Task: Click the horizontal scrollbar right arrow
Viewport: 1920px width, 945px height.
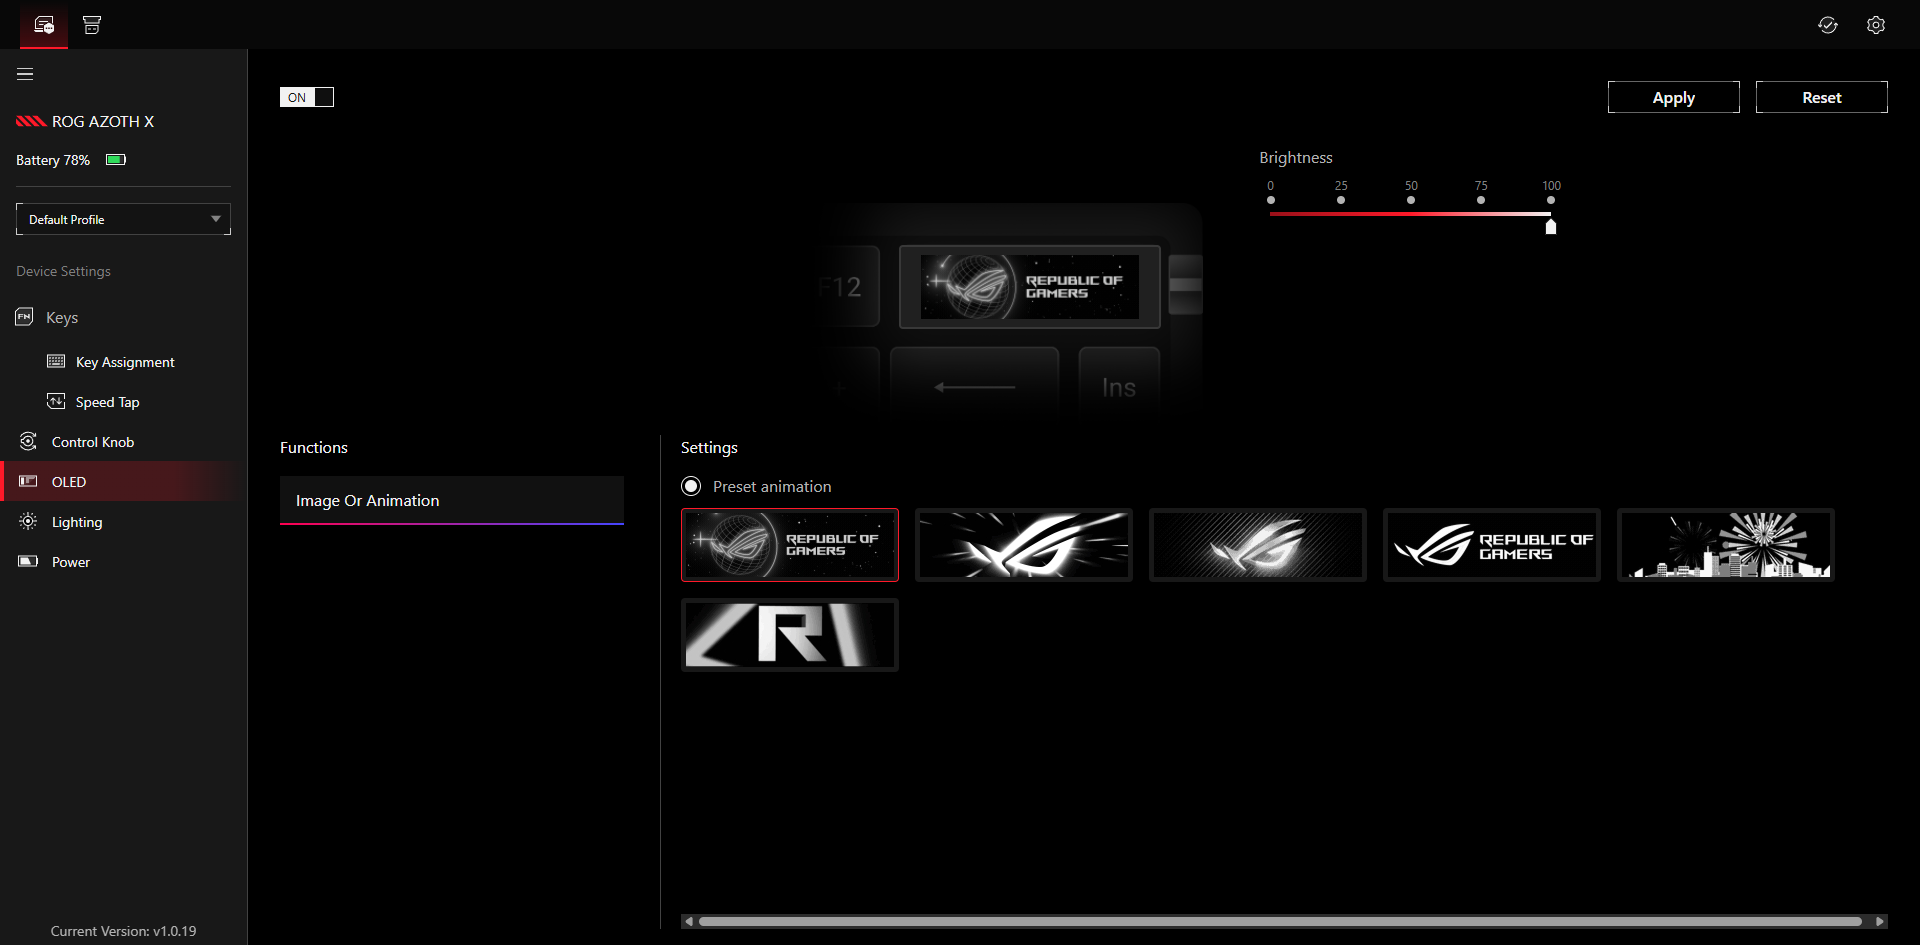Action: pyautogui.click(x=1880, y=921)
